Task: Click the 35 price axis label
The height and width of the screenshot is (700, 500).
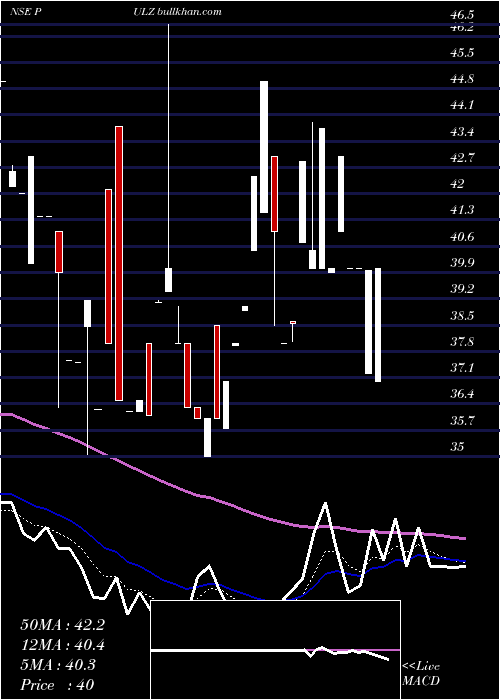Action: tap(457, 447)
